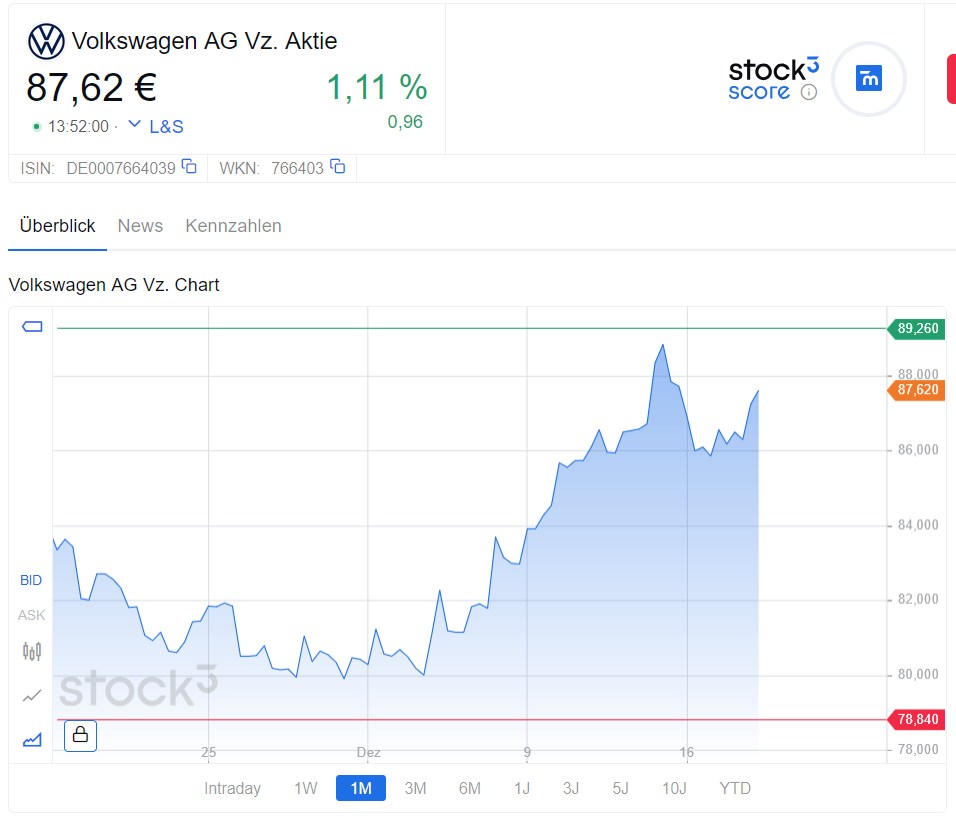Click the lock icon in chart
Viewport: 956px width, 832px height.
[x=80, y=735]
